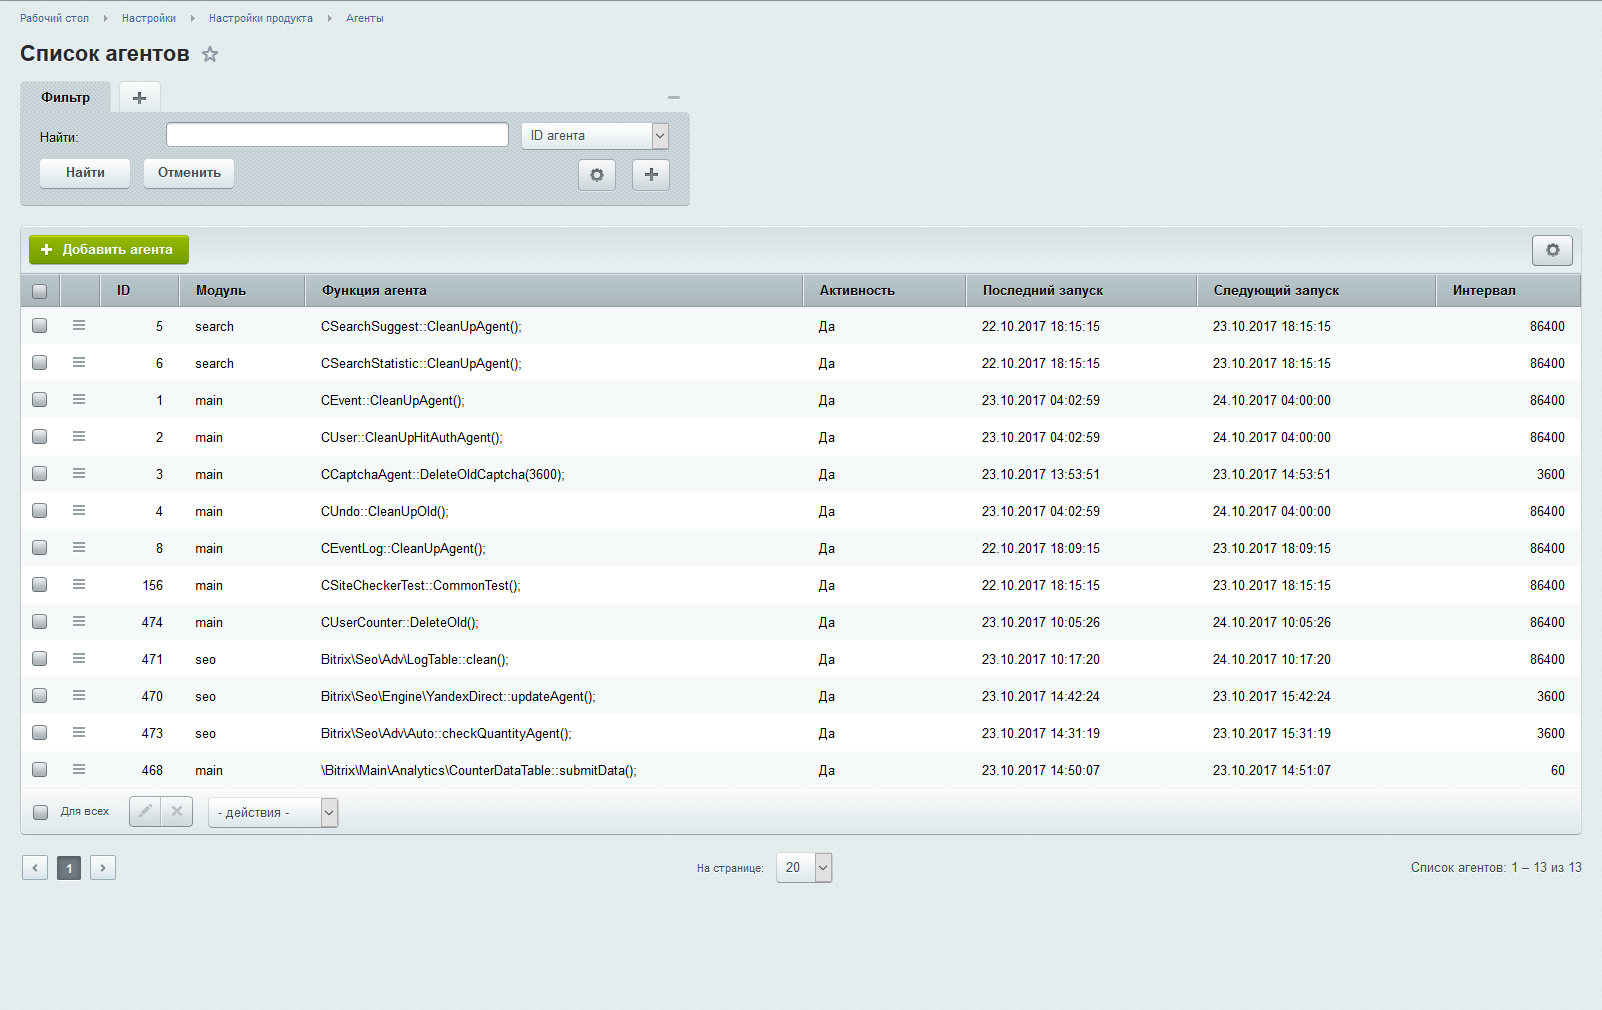1602x1010 pixels.
Task: Tick checkbox for agent ID 471
Action: pyautogui.click(x=40, y=659)
